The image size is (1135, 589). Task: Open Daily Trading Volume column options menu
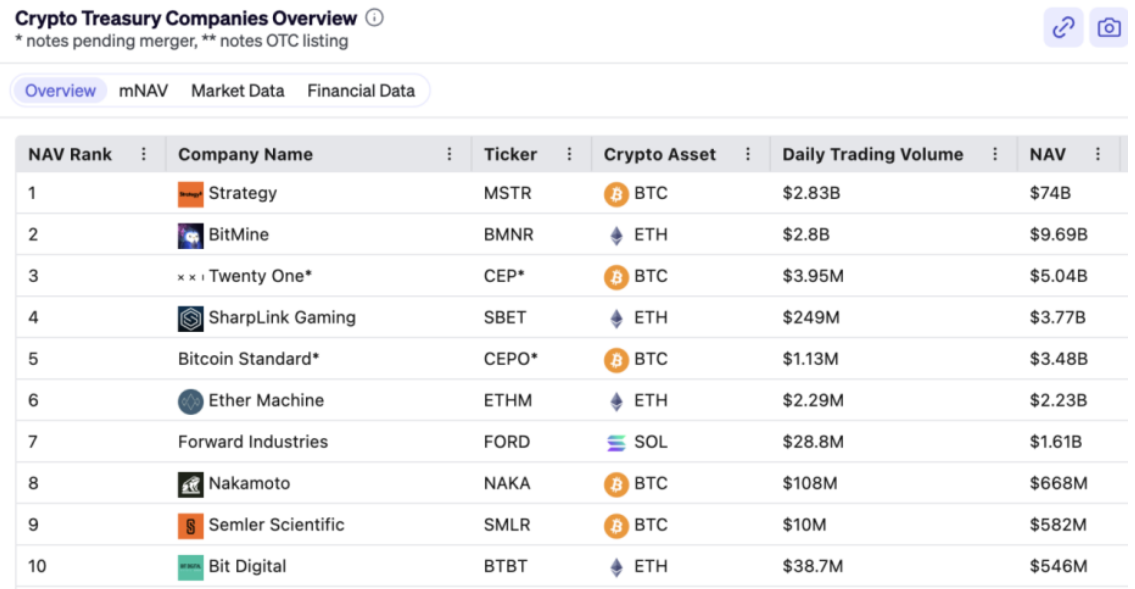(x=995, y=154)
